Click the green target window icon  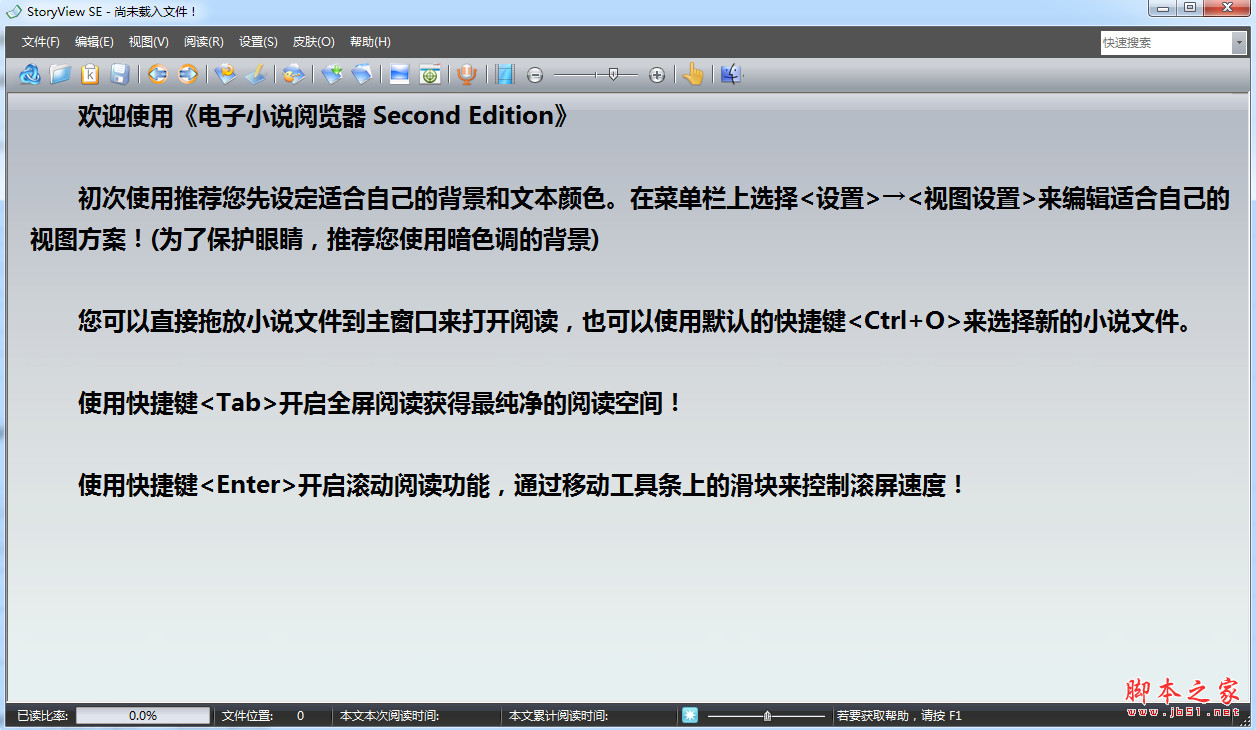click(430, 74)
